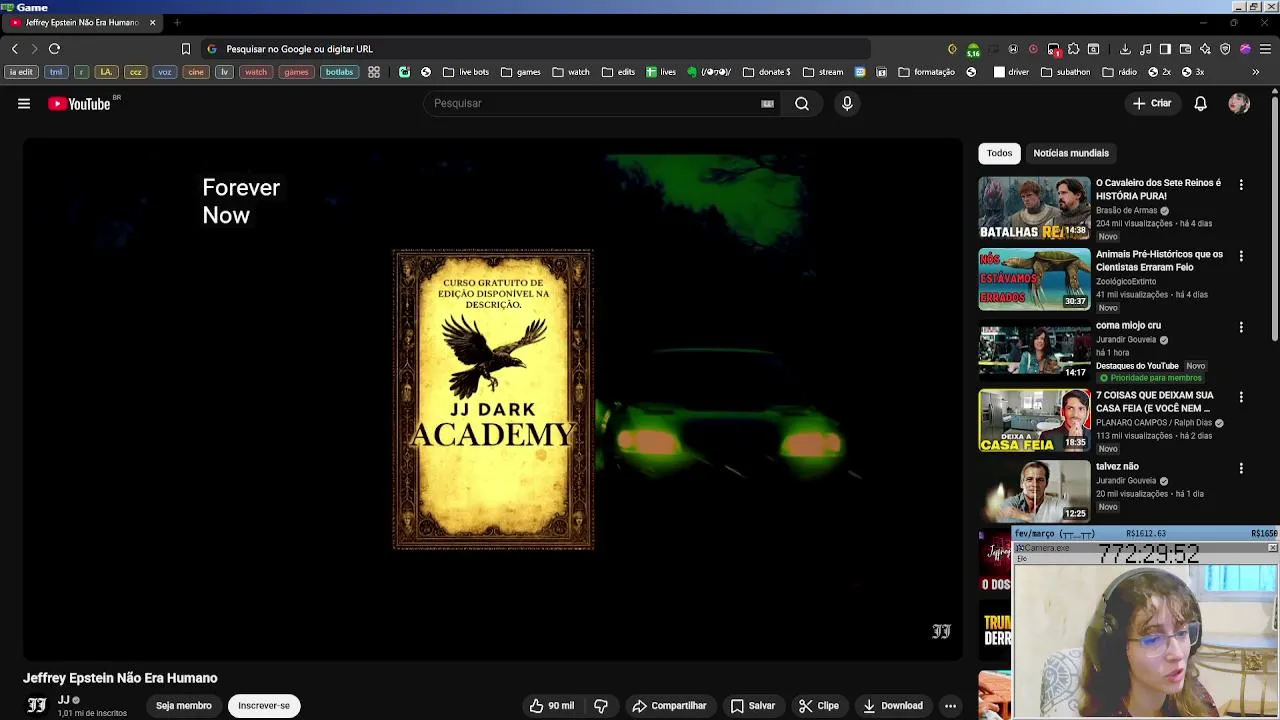Open the live bots bookmark folder
This screenshot has height=720, width=1280.
click(466, 72)
